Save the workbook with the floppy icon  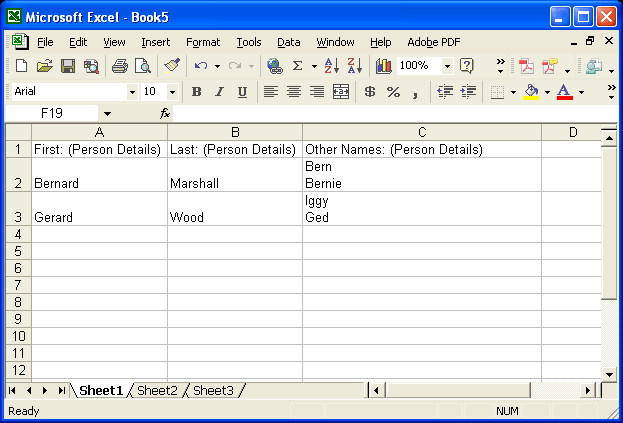tap(68, 66)
